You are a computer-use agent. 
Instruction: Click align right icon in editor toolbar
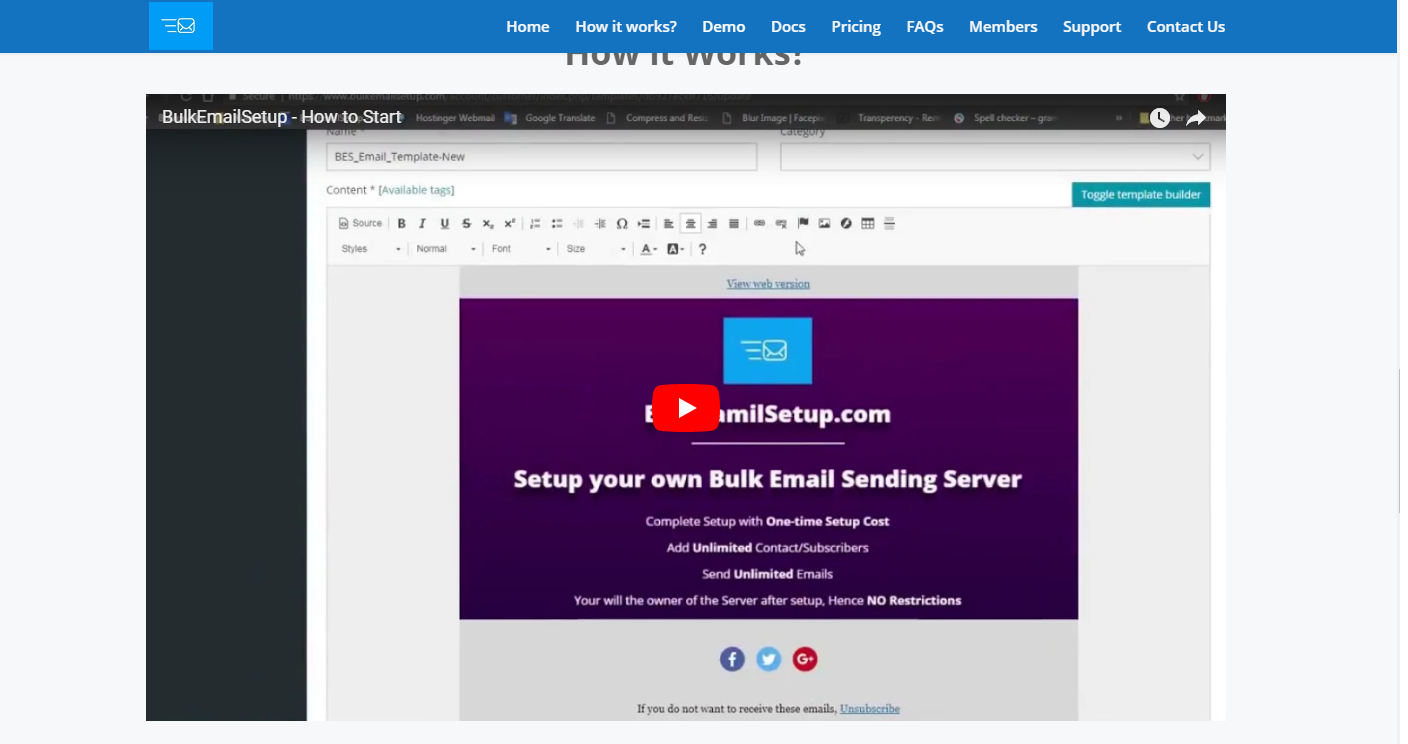point(712,224)
